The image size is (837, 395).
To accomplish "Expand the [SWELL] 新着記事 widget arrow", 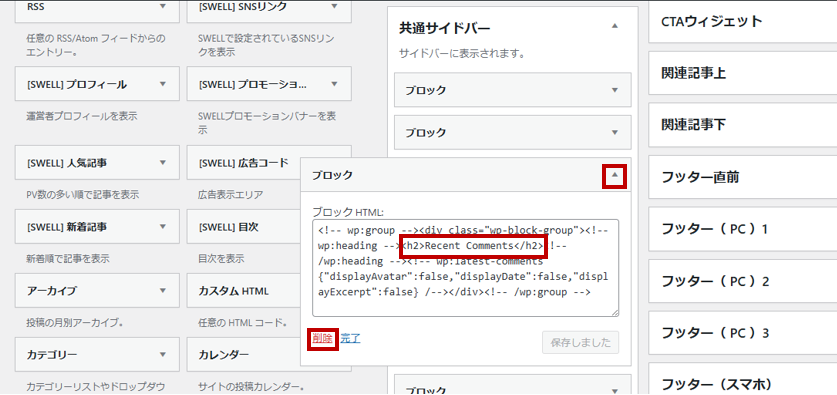I will tap(162, 226).
